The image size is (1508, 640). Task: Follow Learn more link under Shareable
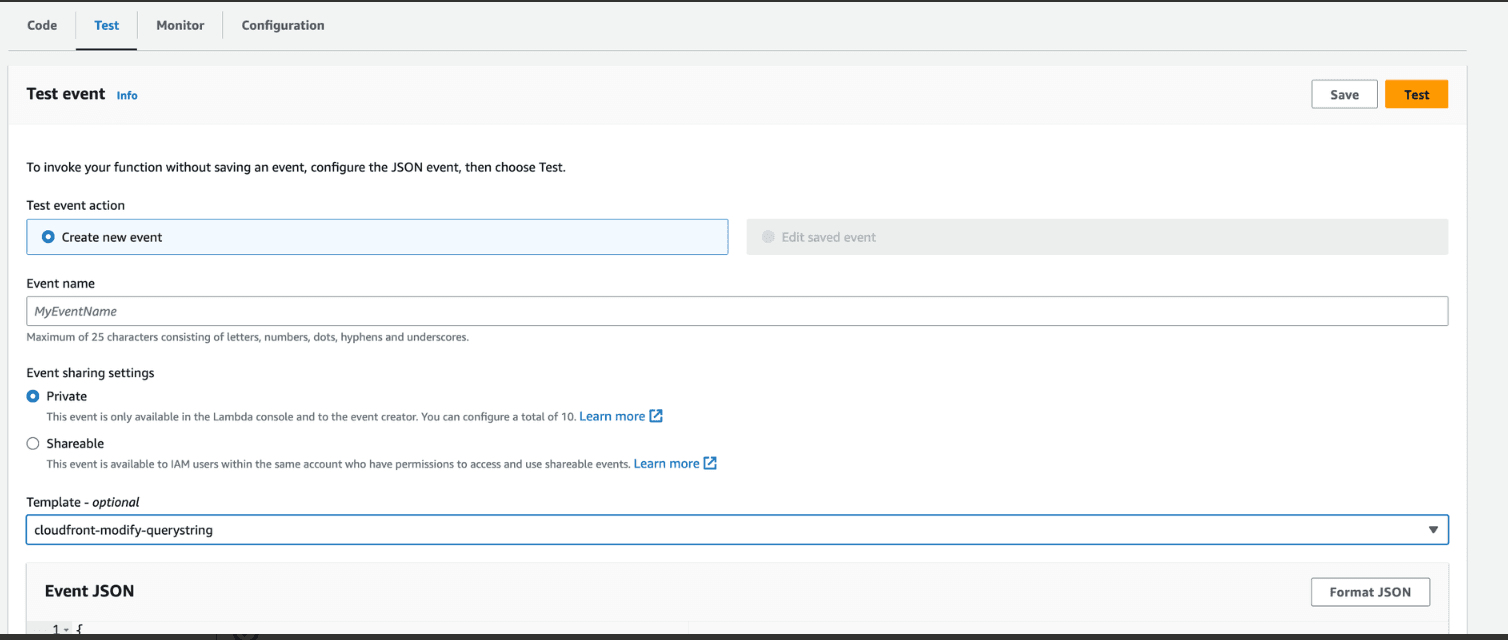pos(666,463)
